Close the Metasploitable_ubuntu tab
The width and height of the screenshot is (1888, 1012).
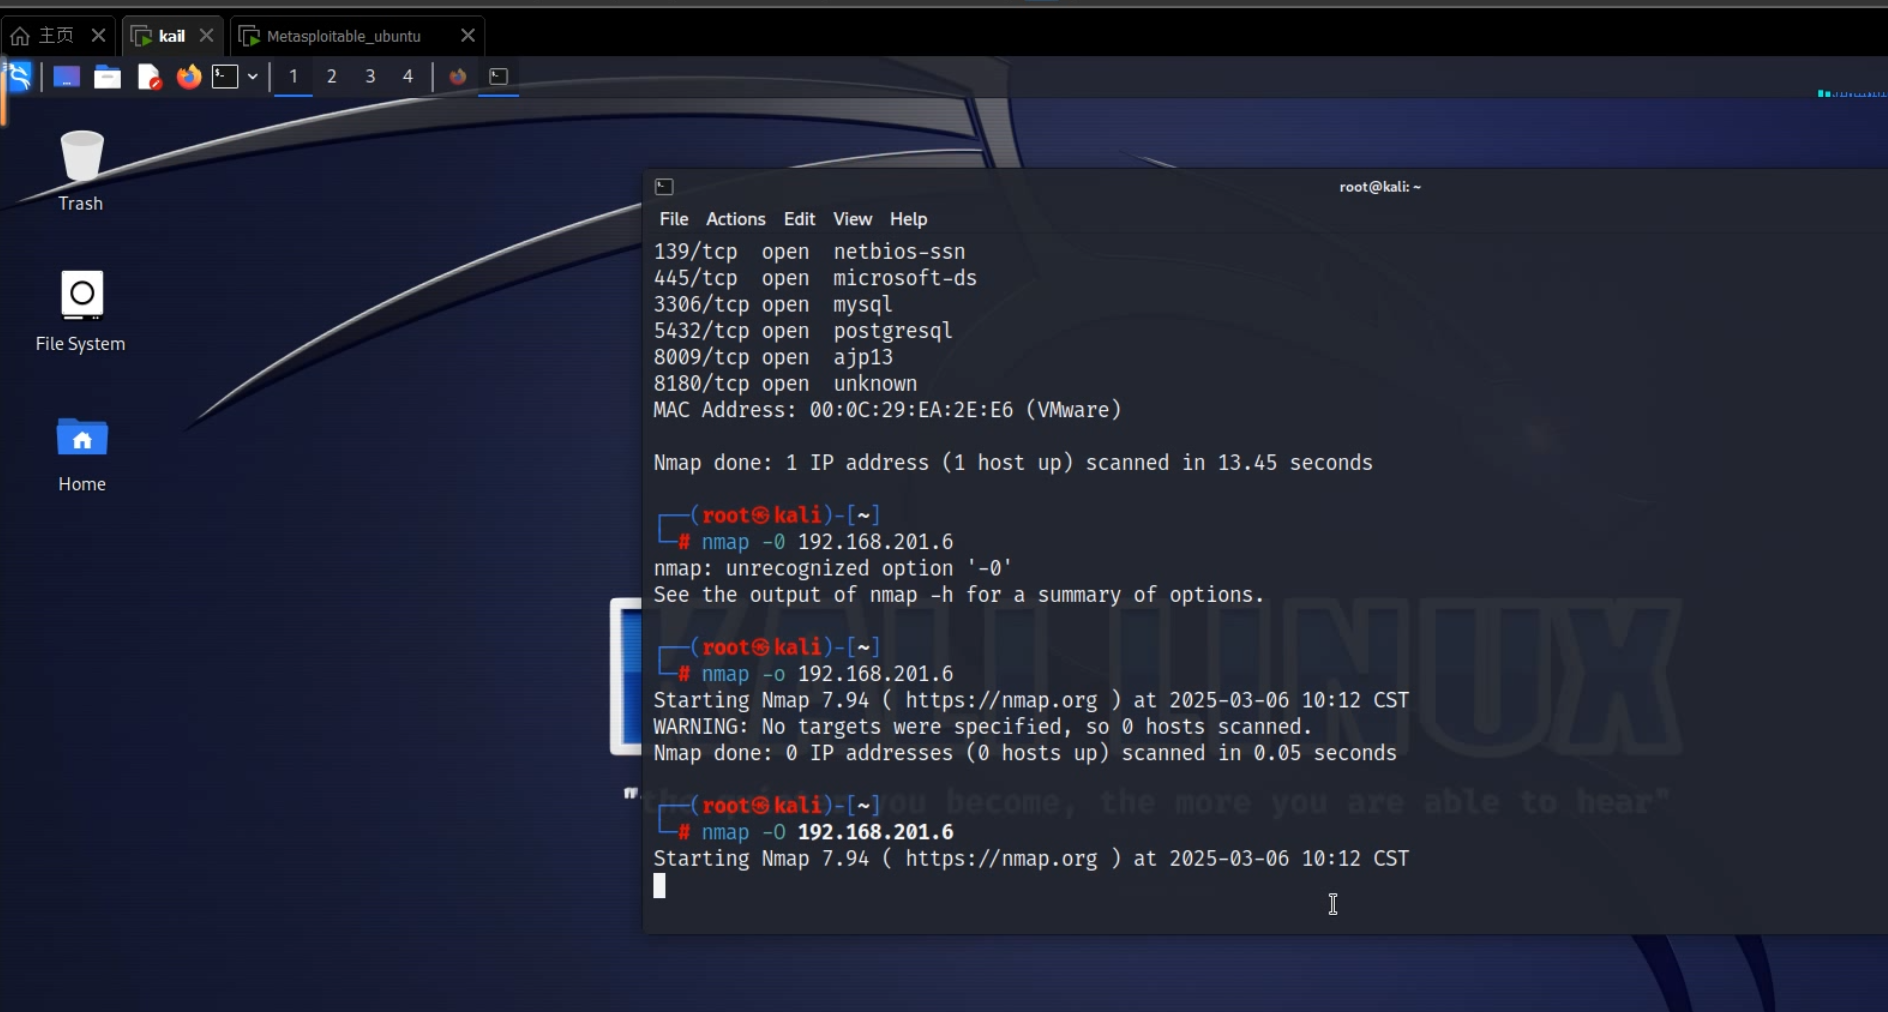(x=467, y=35)
